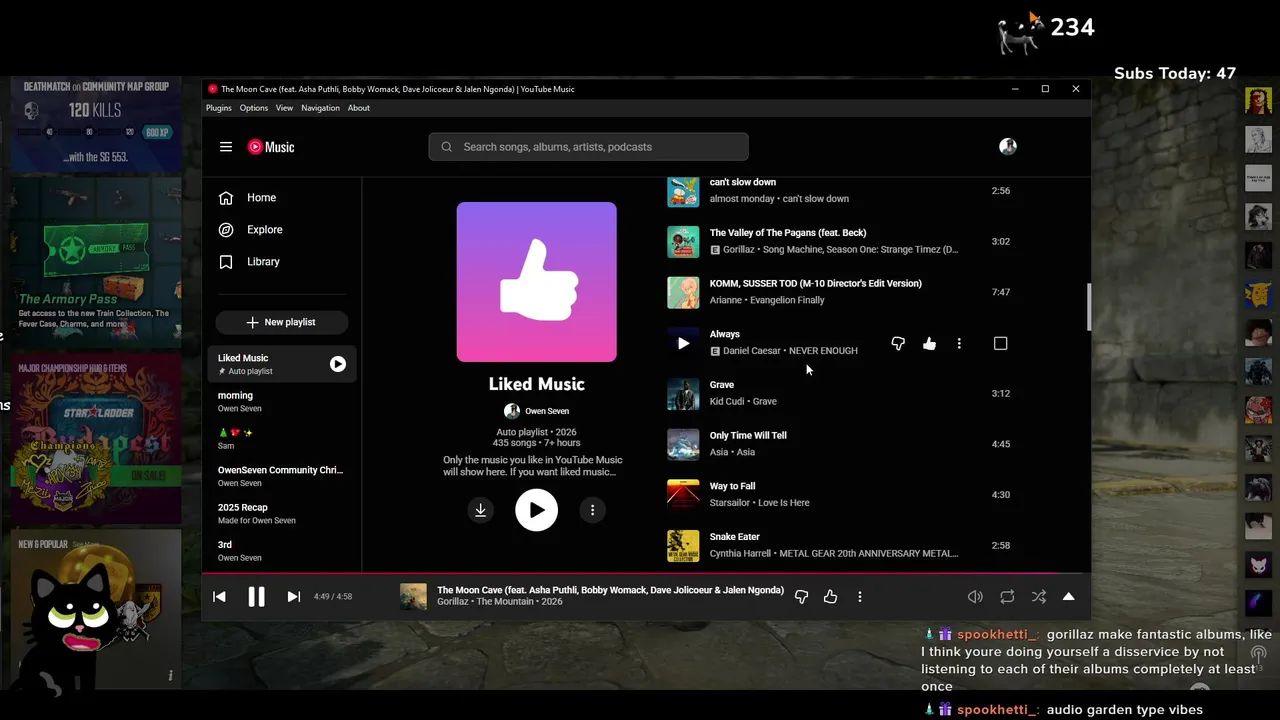Expand the now playing view

click(x=1068, y=597)
